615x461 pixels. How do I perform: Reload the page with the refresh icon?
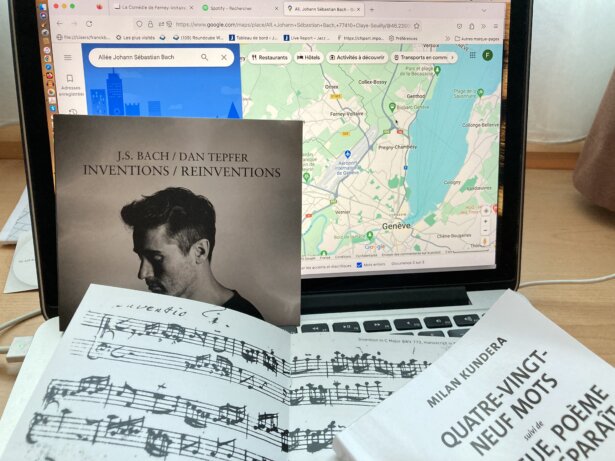pos(89,24)
